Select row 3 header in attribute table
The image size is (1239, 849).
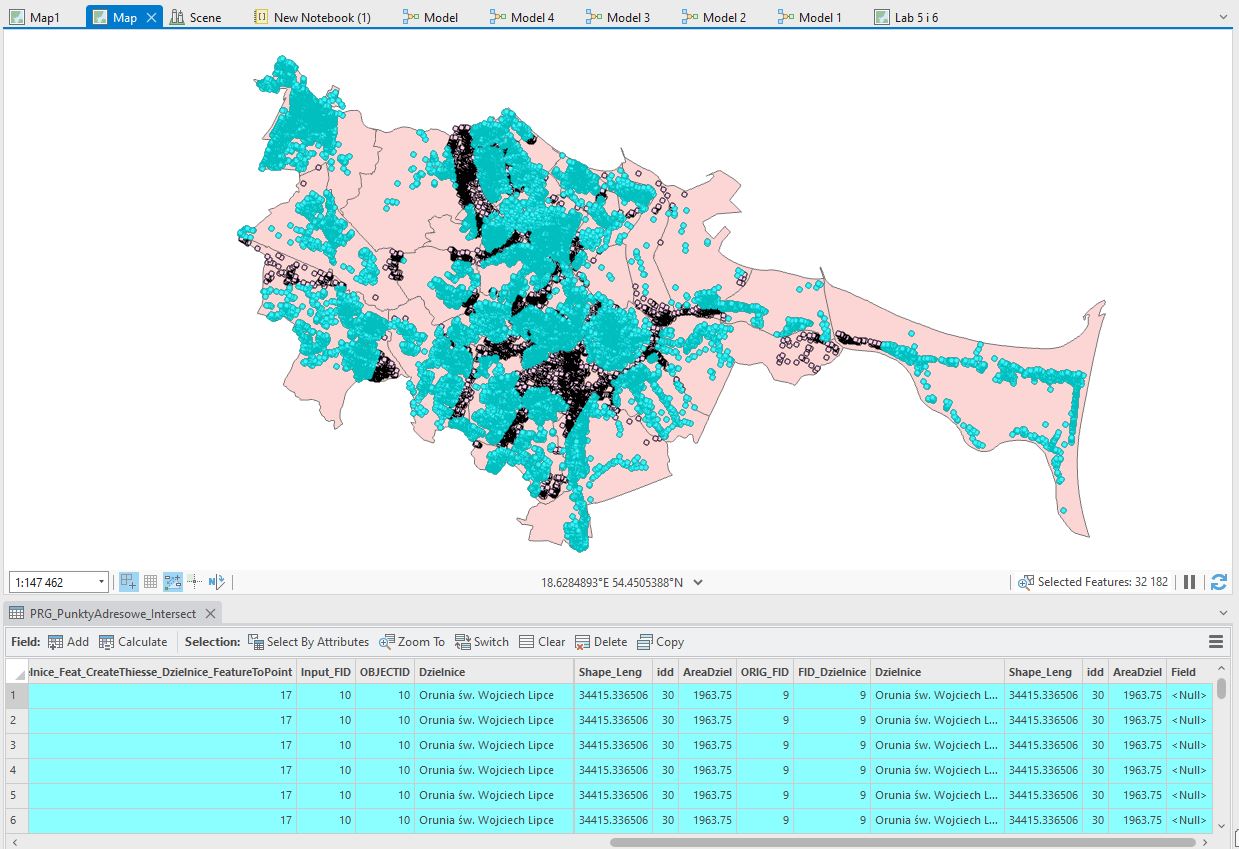point(15,745)
